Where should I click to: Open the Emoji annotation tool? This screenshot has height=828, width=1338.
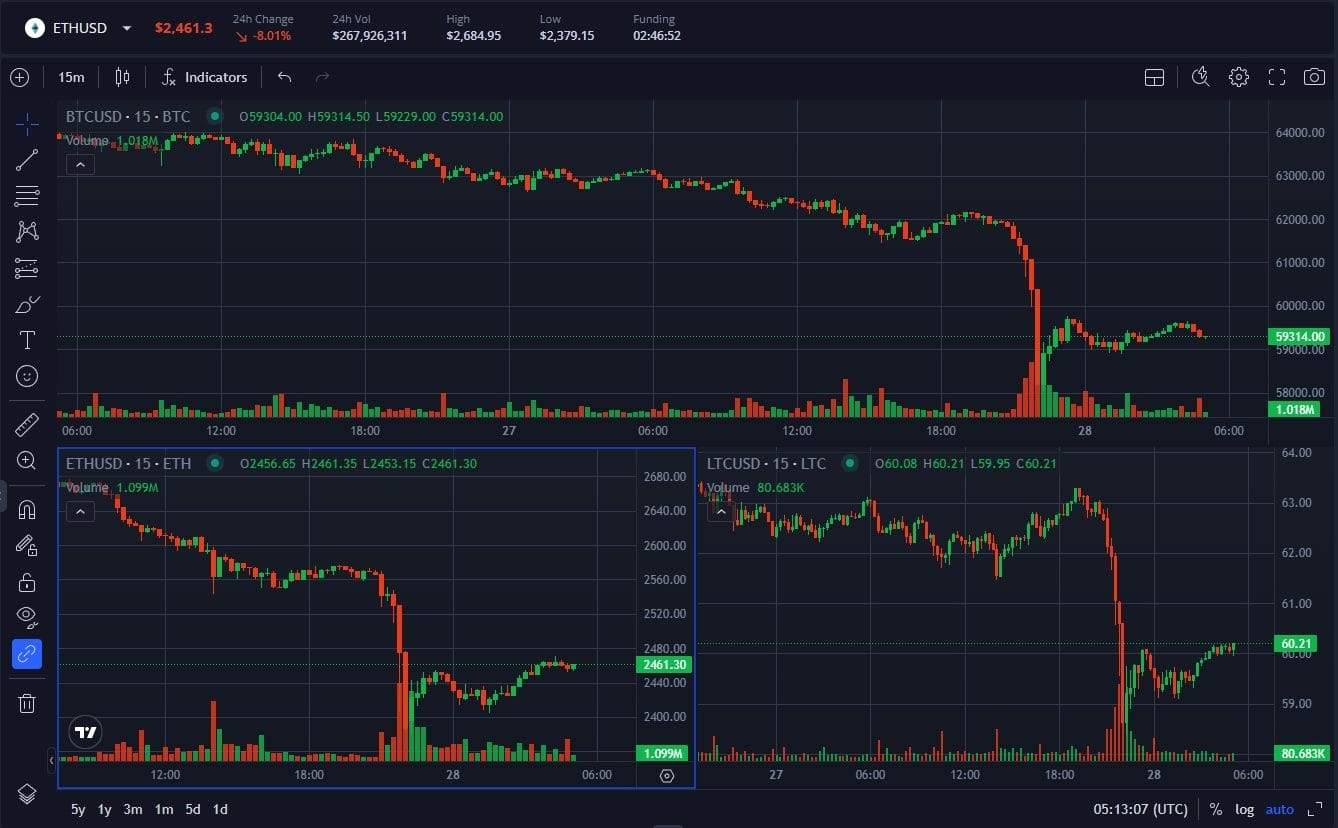coord(27,376)
